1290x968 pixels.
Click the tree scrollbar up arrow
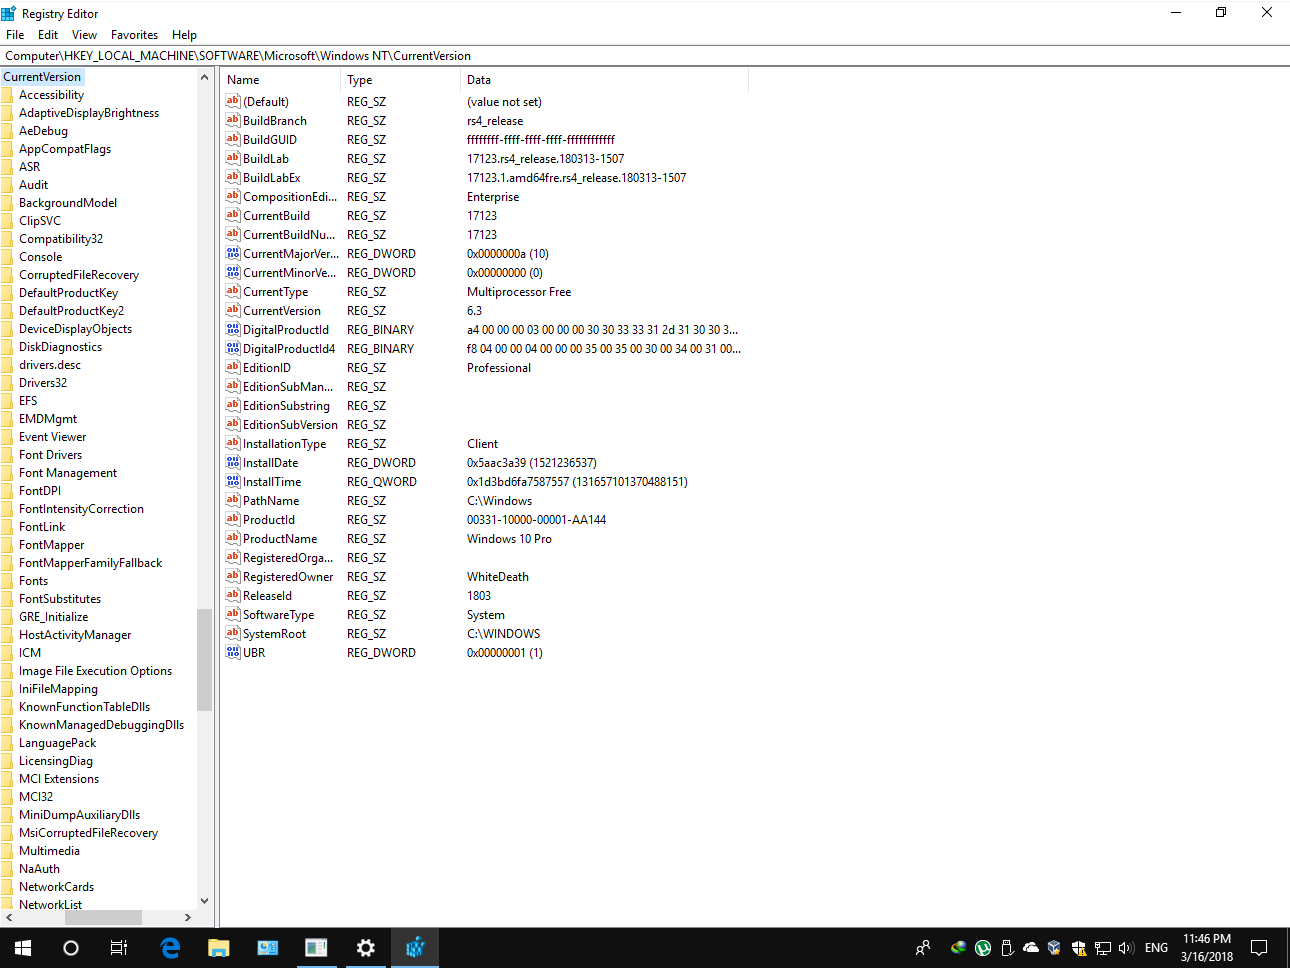205,77
